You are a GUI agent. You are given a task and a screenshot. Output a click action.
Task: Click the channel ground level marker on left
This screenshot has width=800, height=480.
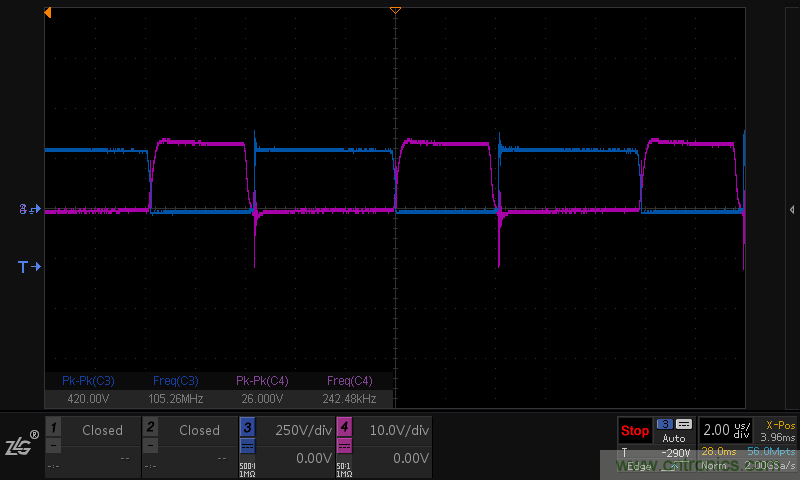point(29,210)
